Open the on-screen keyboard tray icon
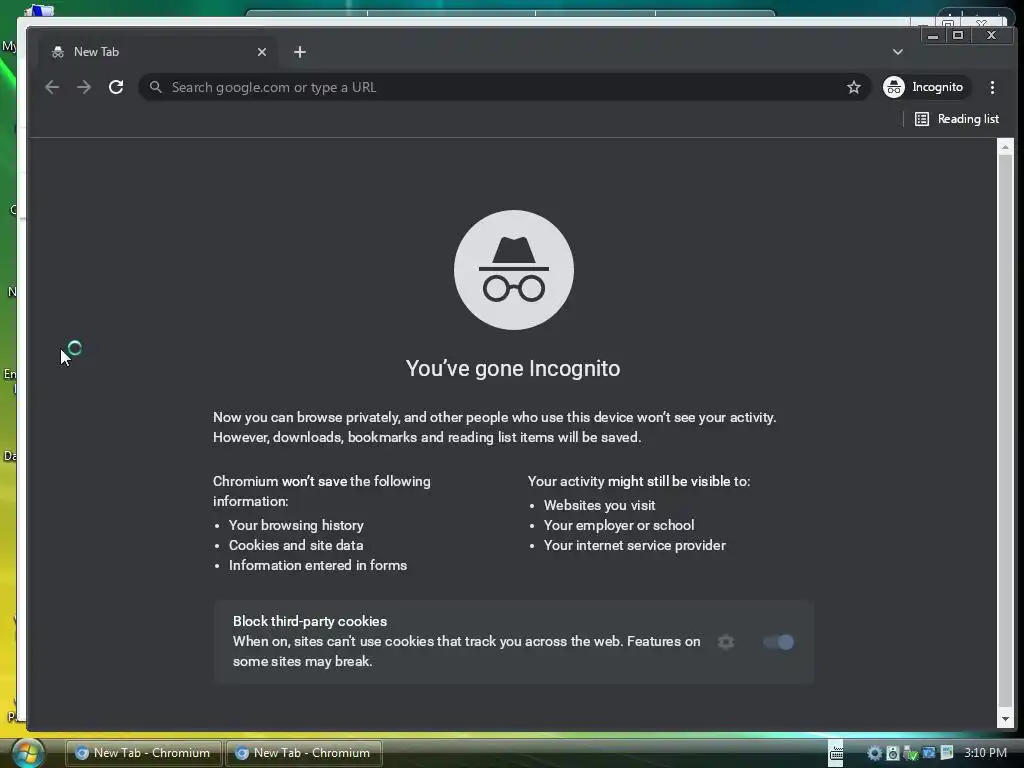 point(836,753)
